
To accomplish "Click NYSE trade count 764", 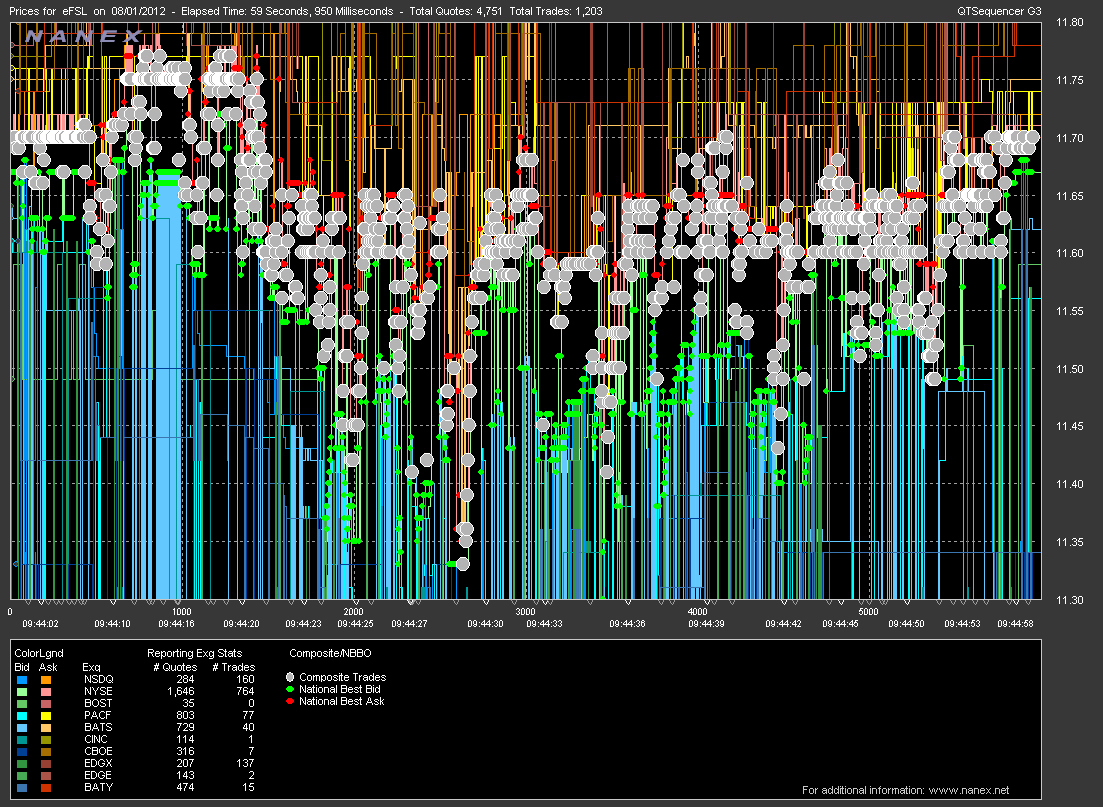I will pyautogui.click(x=245, y=692).
